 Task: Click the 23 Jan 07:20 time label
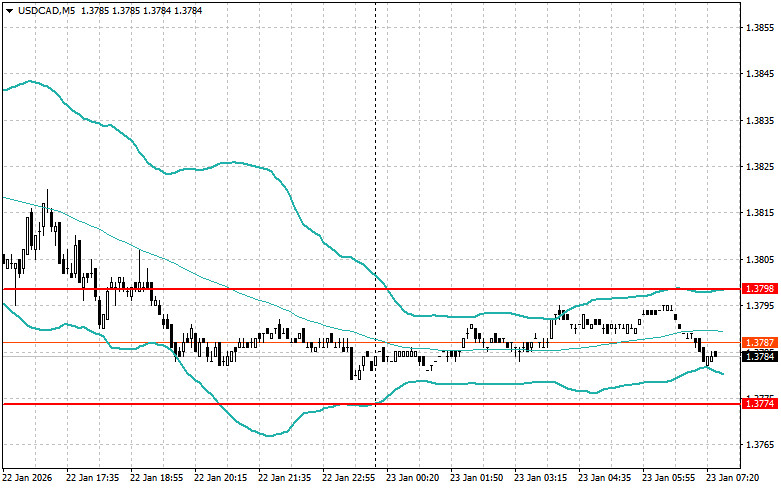pyautogui.click(x=733, y=478)
